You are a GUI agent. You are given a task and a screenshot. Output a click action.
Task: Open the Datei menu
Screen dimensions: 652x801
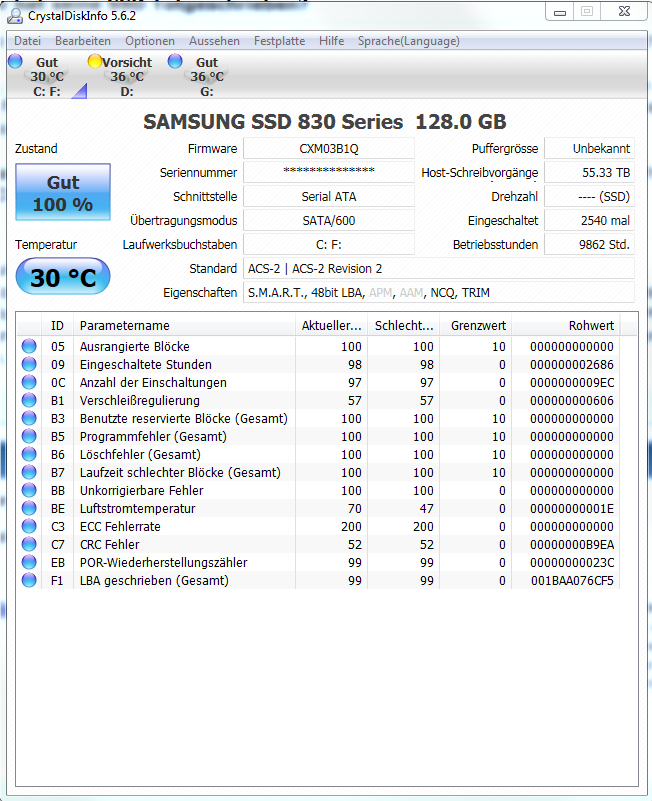point(27,41)
